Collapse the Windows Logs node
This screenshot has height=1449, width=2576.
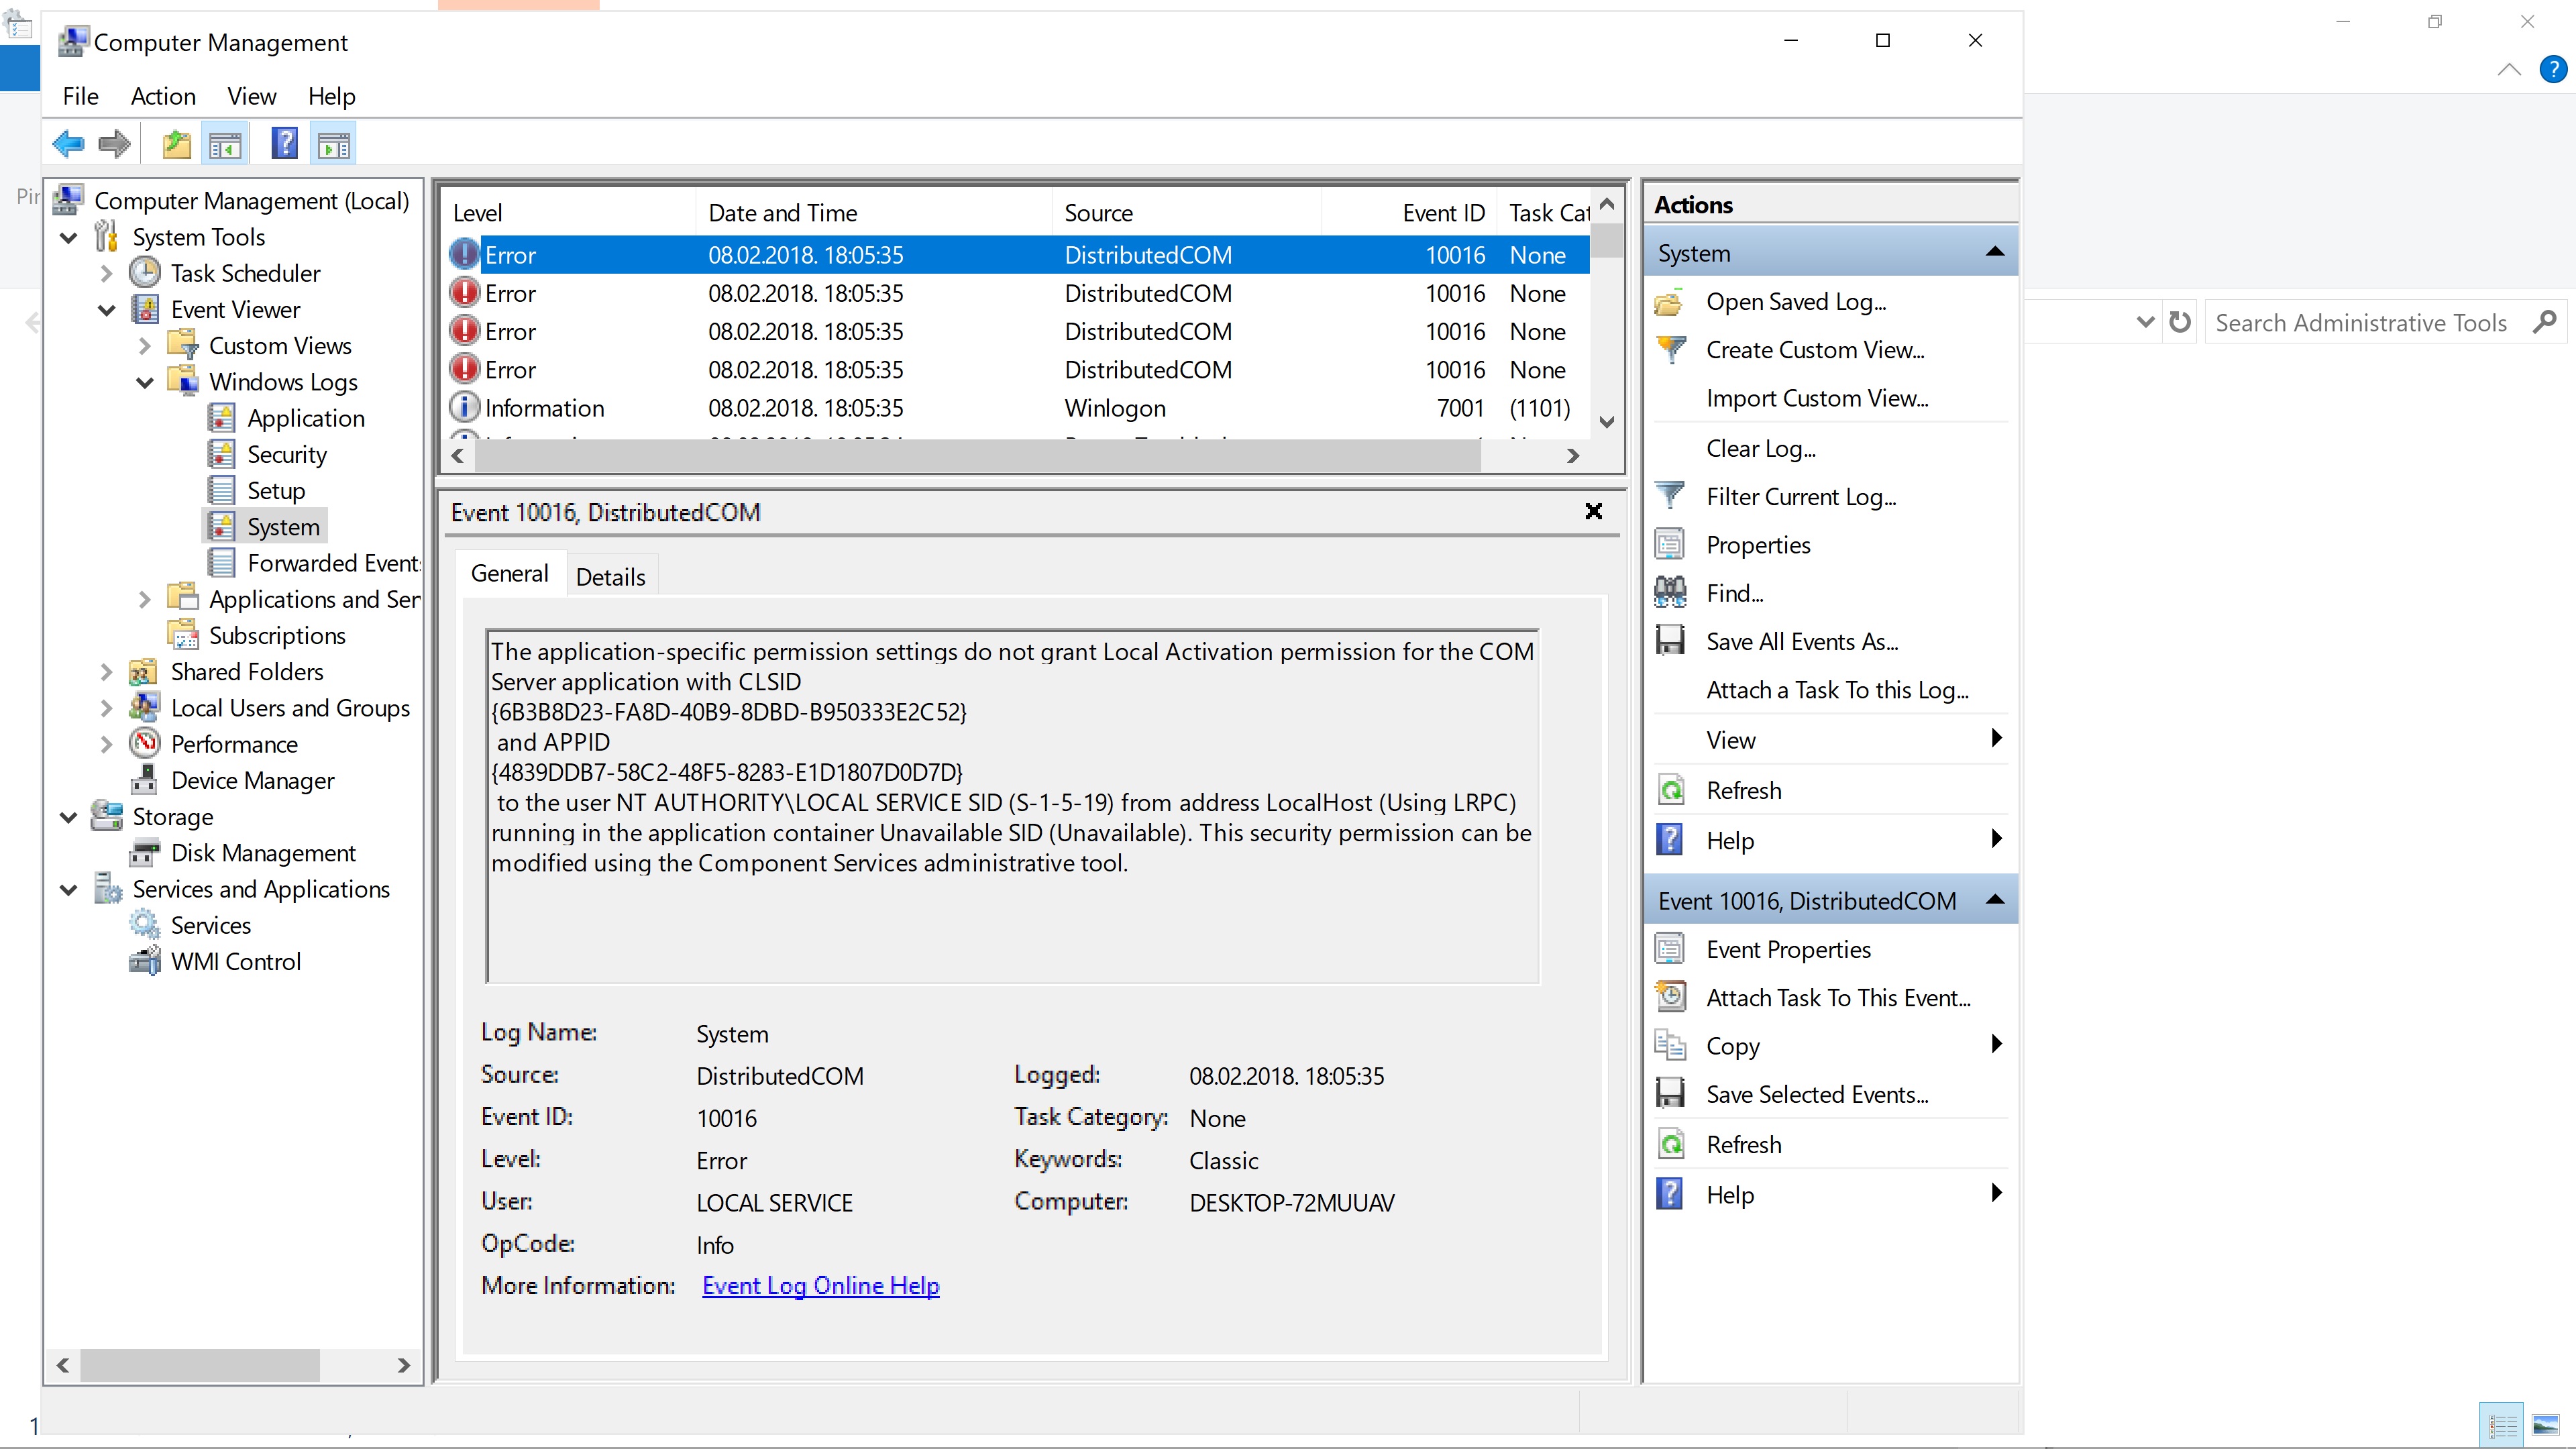pos(145,382)
